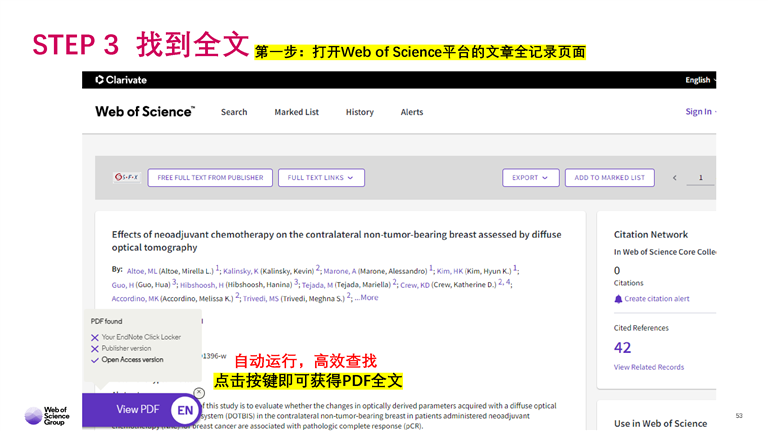Go to the previous record arrow

(674, 178)
